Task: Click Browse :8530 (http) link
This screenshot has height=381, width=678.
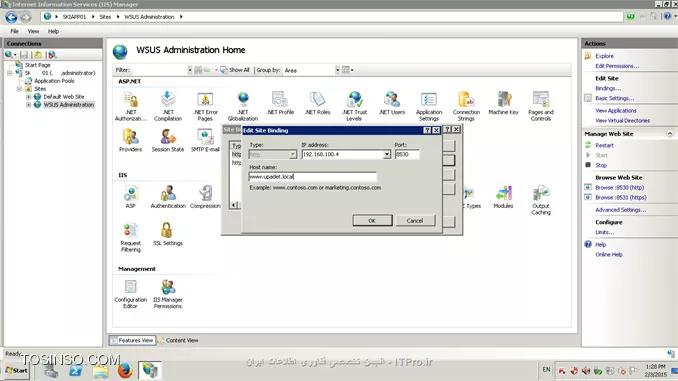Action: [619, 187]
